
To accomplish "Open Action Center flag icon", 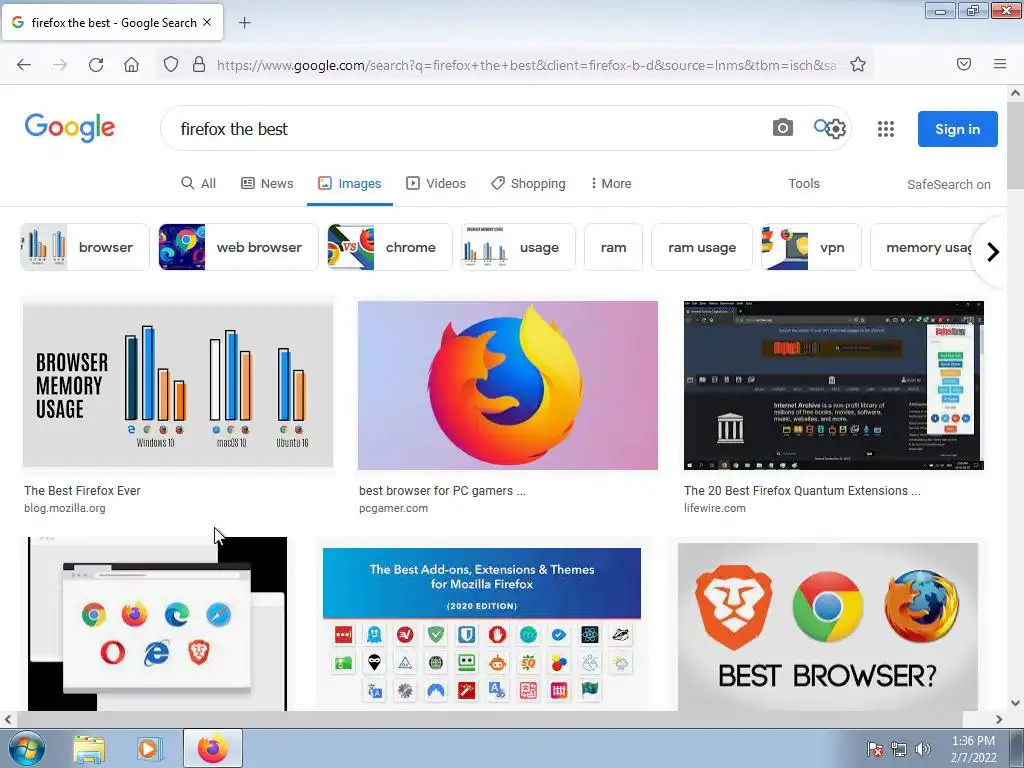I will [874, 749].
